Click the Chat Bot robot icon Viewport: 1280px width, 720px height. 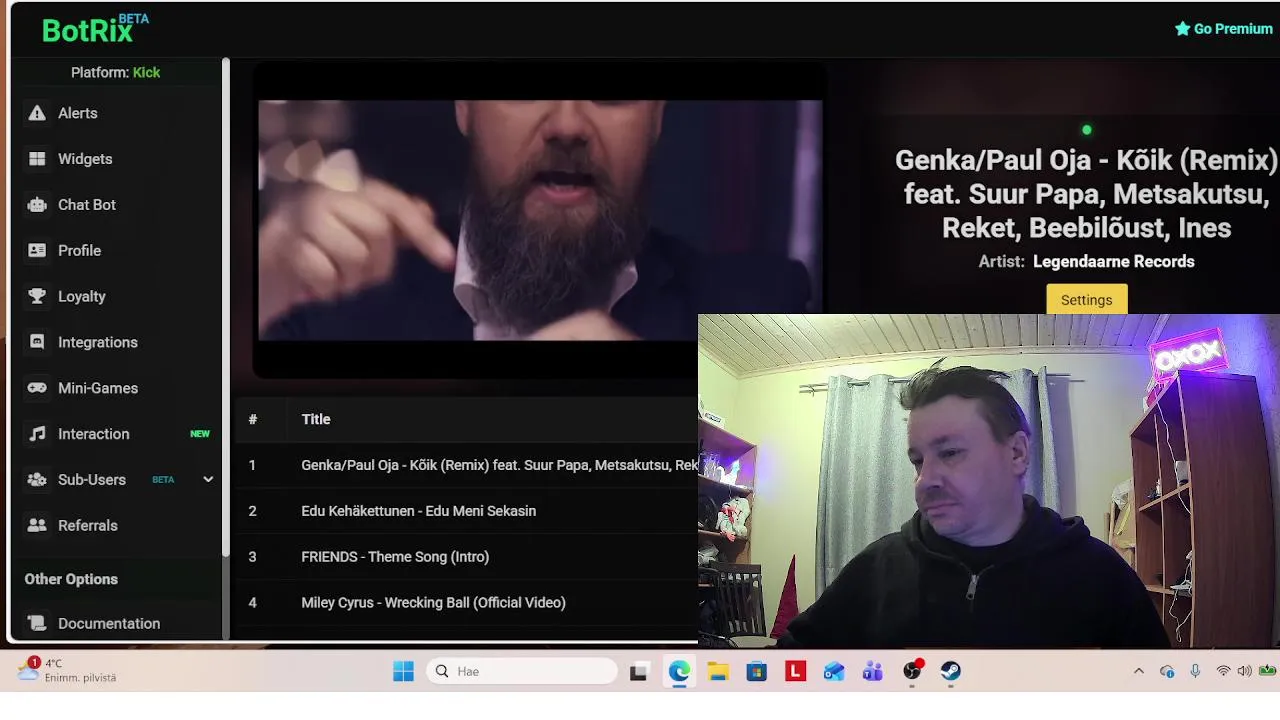click(37, 205)
